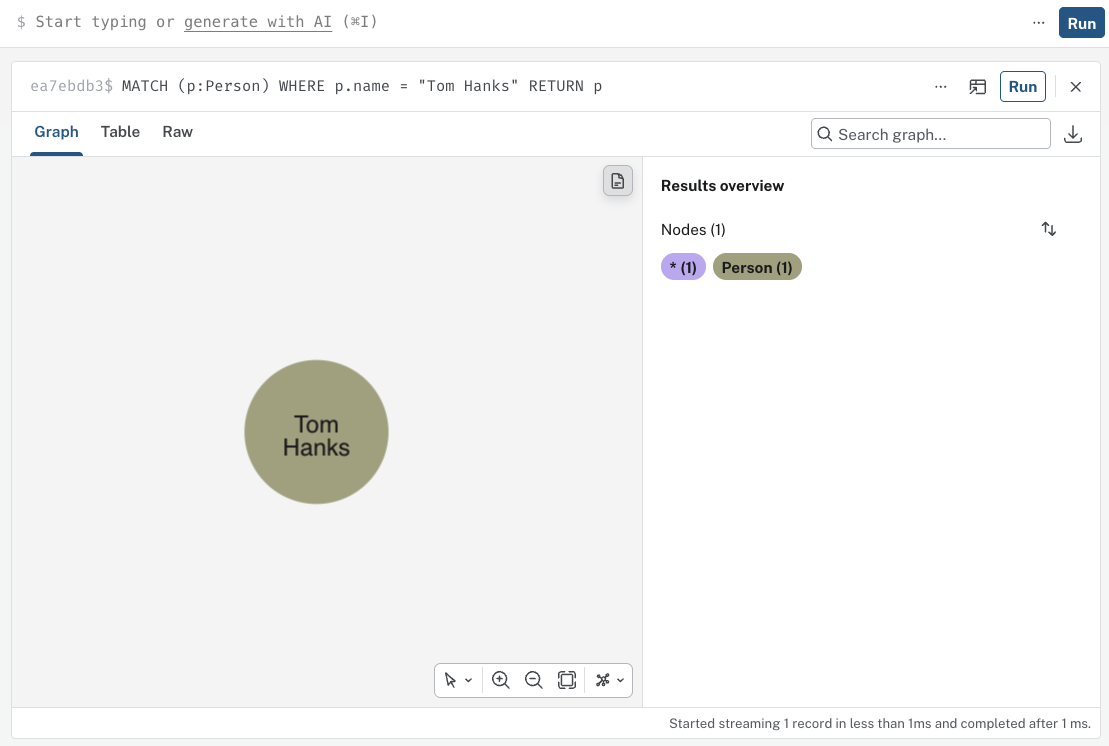The image size is (1109, 746).
Task: Switch to the Graph tab
Action: pyautogui.click(x=57, y=132)
